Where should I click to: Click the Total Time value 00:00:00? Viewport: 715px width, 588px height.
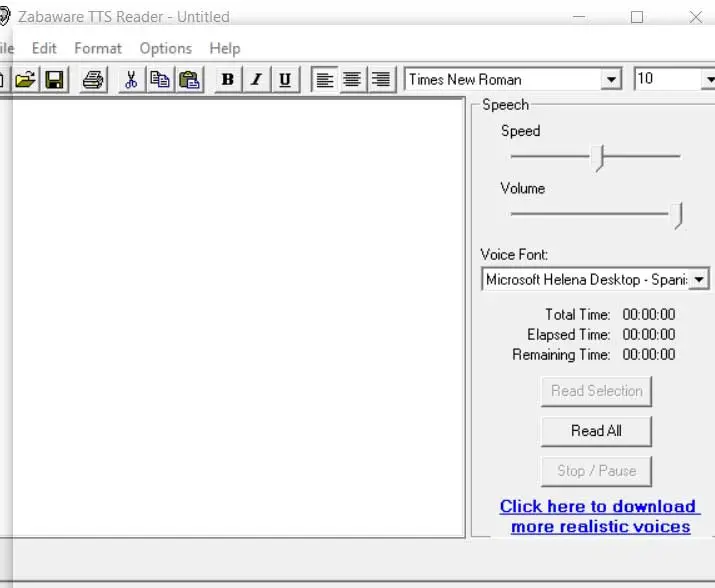[x=649, y=315]
